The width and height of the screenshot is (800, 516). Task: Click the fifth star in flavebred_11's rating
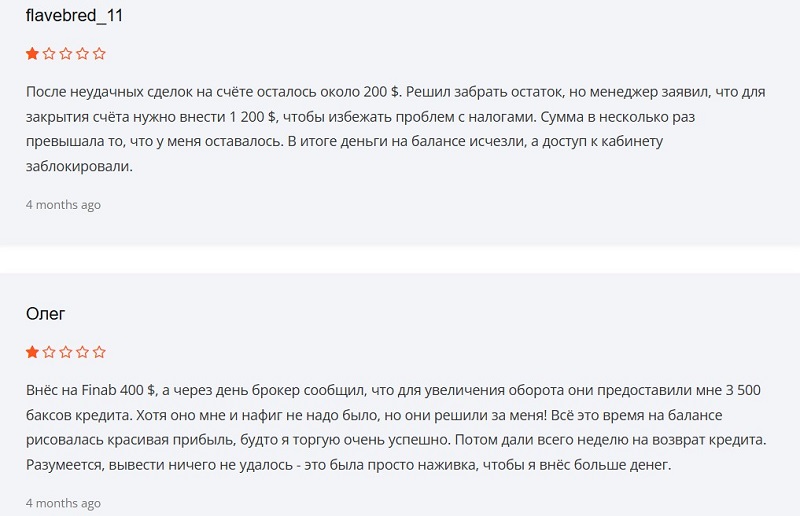tap(99, 54)
